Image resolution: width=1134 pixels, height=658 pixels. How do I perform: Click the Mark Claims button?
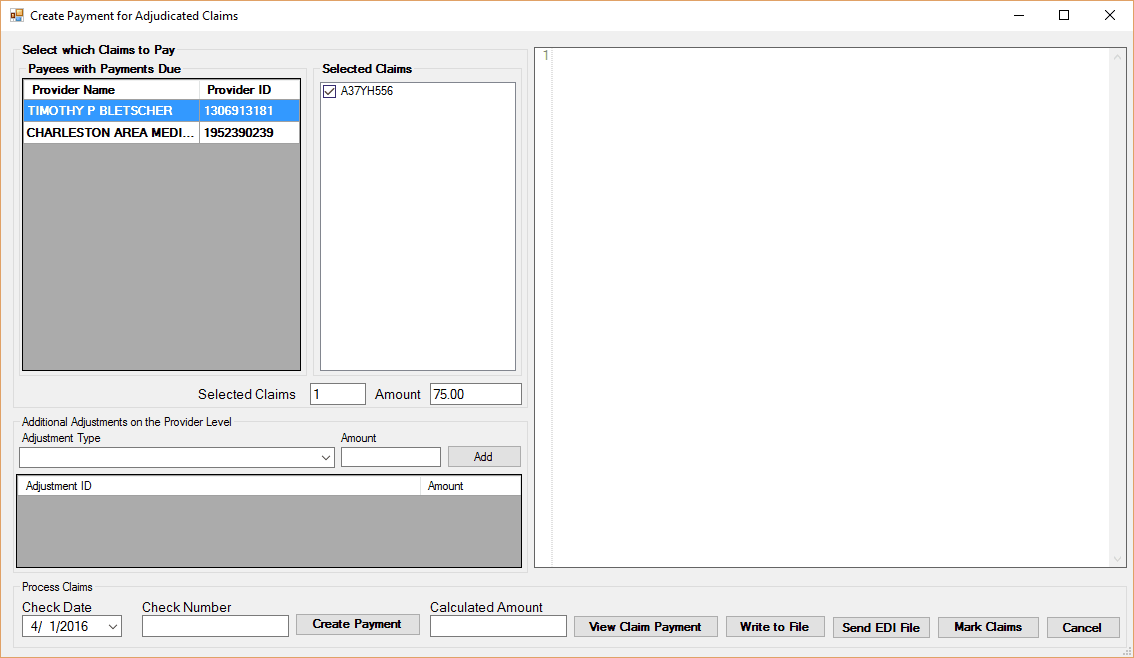987,627
